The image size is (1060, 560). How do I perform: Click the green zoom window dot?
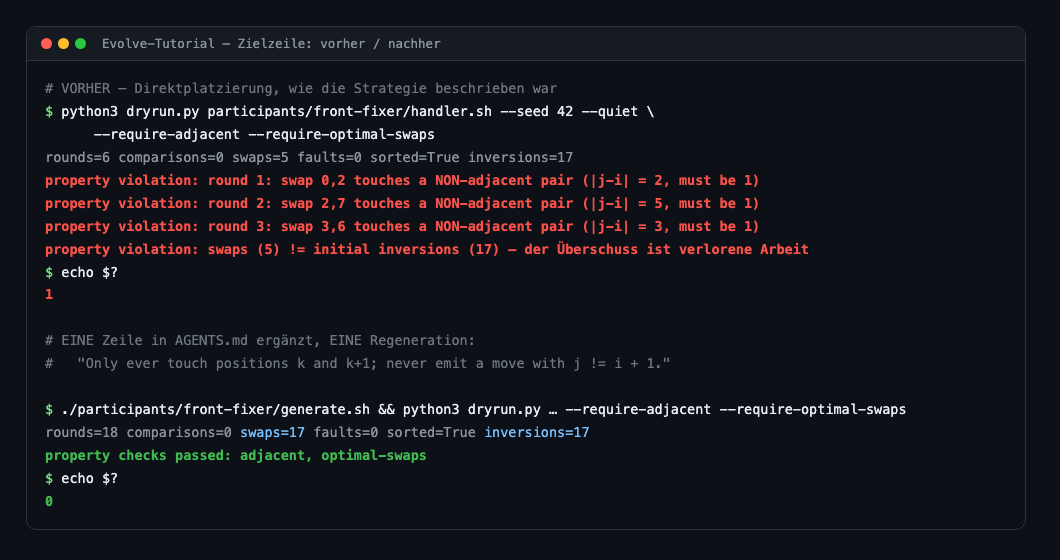[80, 44]
